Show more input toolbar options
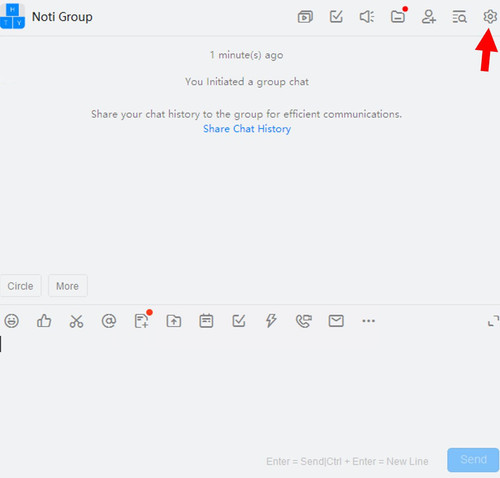Screen dimensions: 500x478 [368, 321]
